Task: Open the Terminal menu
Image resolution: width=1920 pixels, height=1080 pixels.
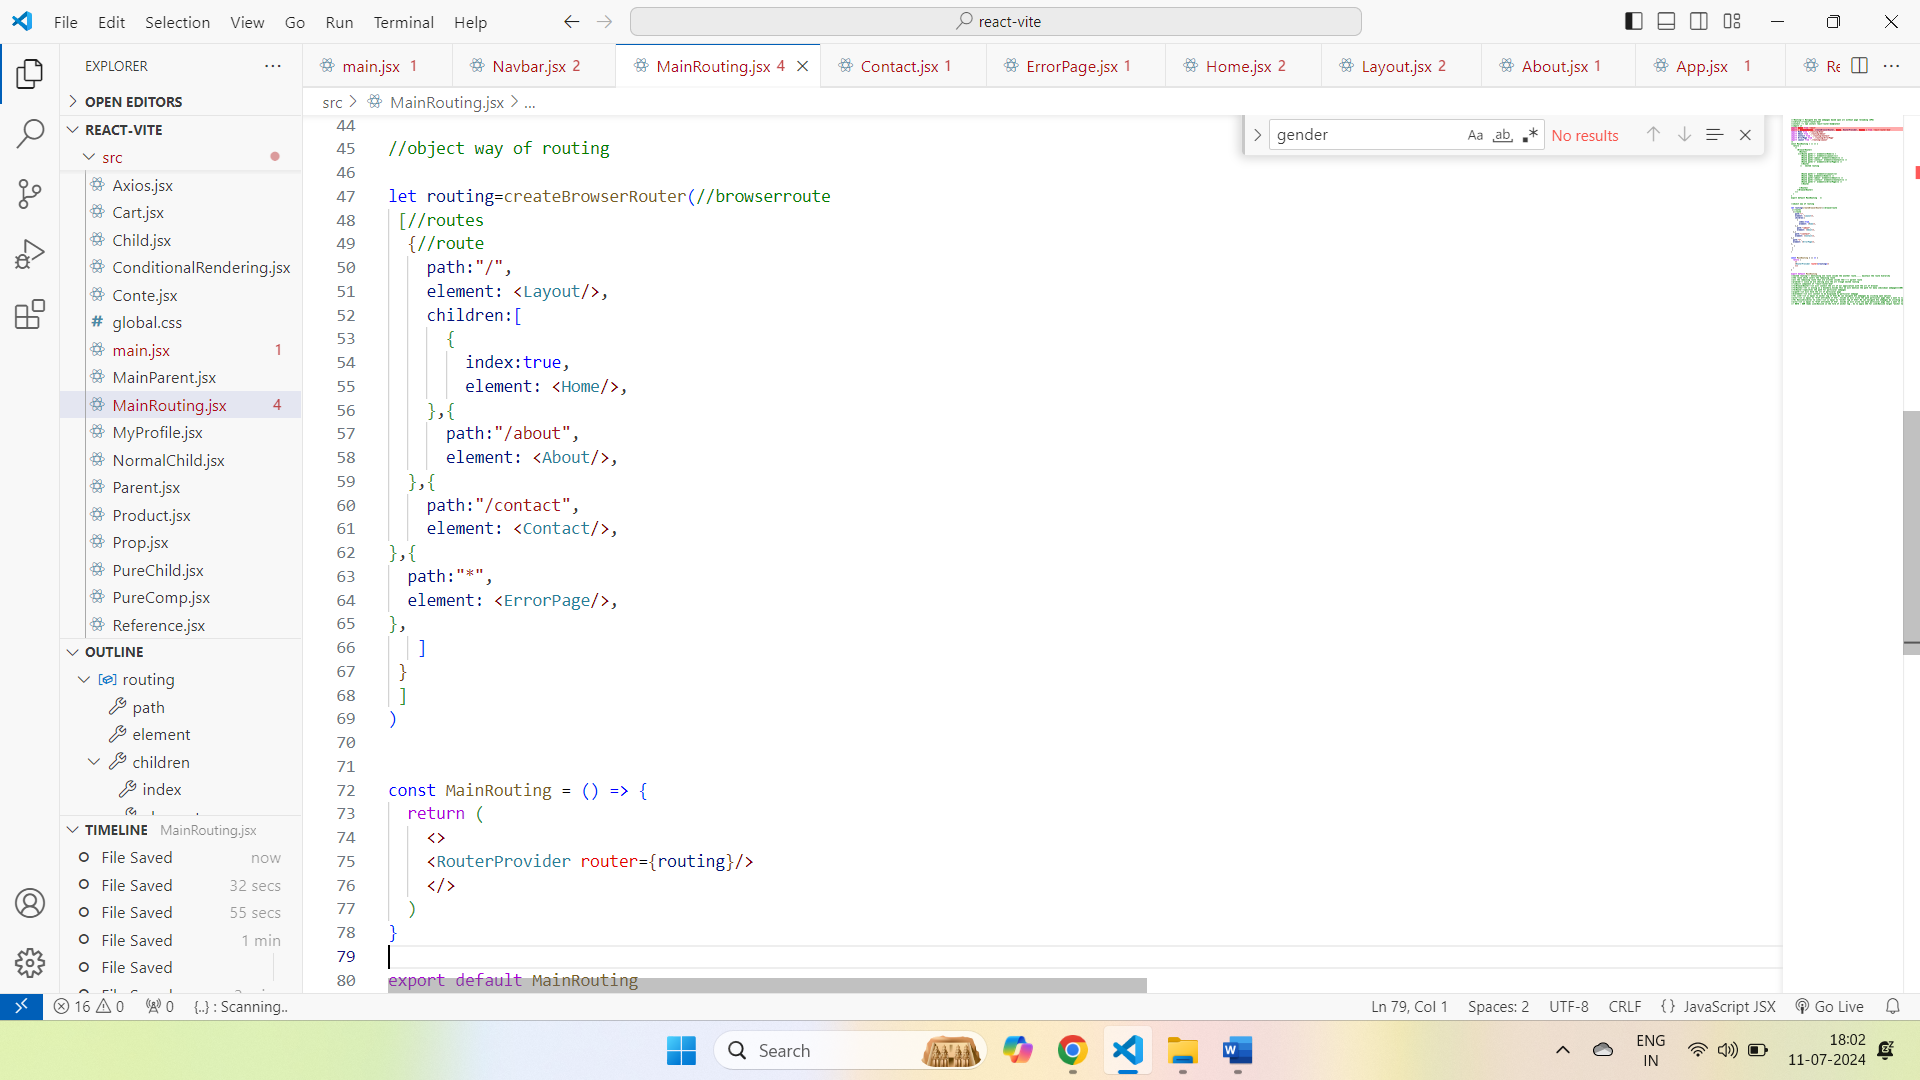Action: pos(403,22)
